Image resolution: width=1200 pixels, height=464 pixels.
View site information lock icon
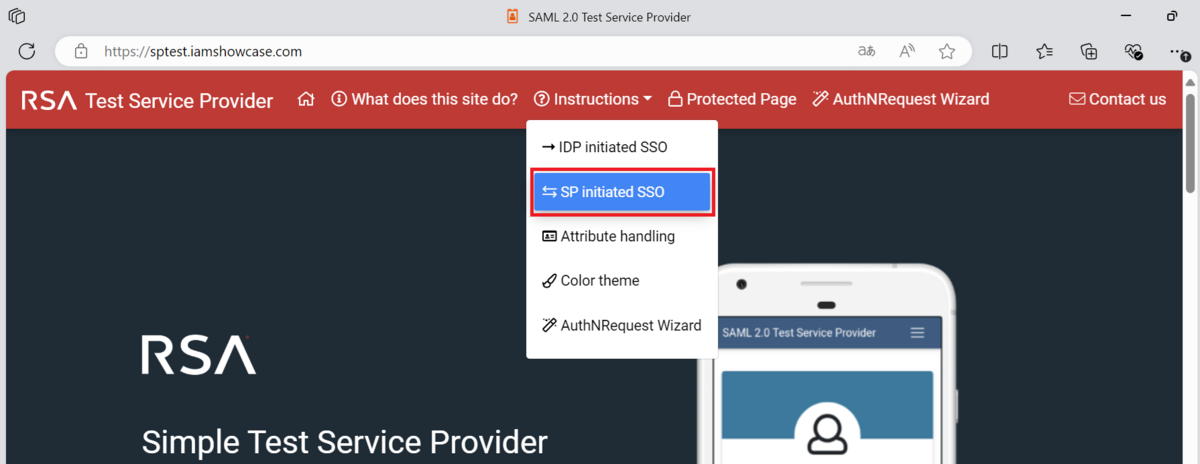[82, 51]
